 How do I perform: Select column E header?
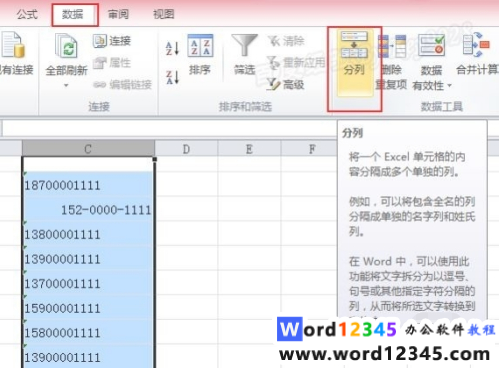tap(249, 148)
